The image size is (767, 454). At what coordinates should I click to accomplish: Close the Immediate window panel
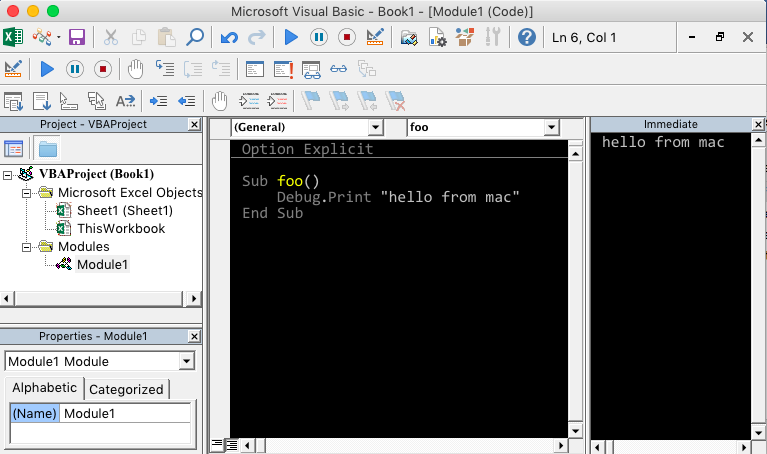pos(758,125)
